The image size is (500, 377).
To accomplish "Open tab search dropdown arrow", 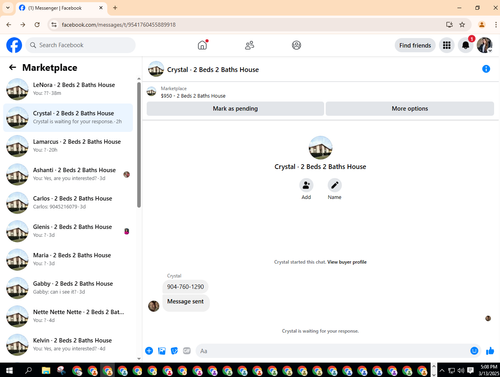I will click(8, 8).
